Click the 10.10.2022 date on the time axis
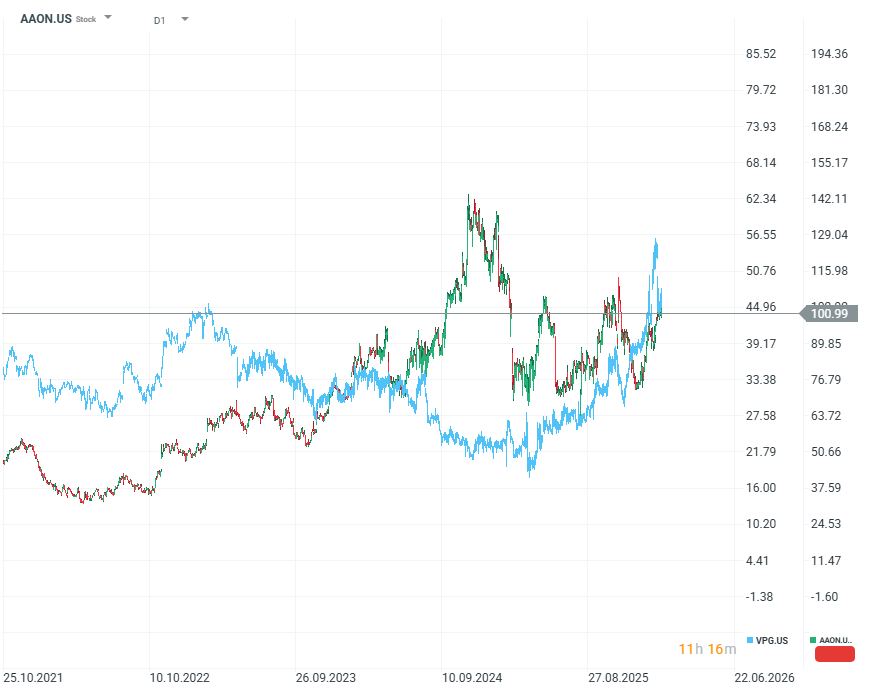Viewport: 871px width, 694px height. 180,677
